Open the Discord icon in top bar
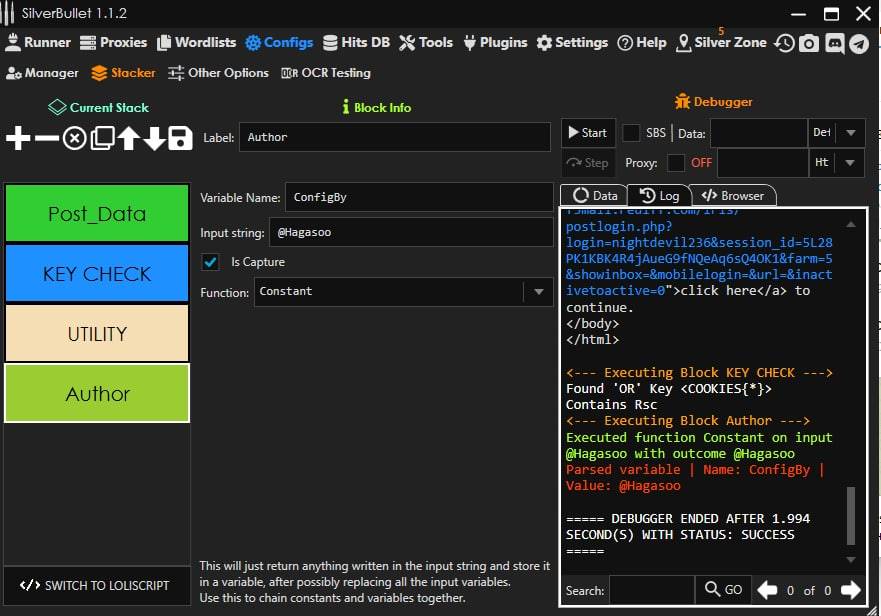 point(834,44)
